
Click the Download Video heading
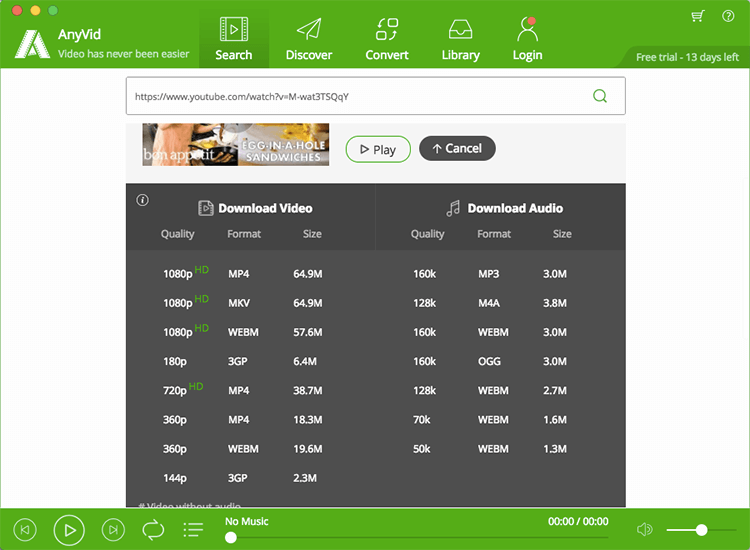265,208
